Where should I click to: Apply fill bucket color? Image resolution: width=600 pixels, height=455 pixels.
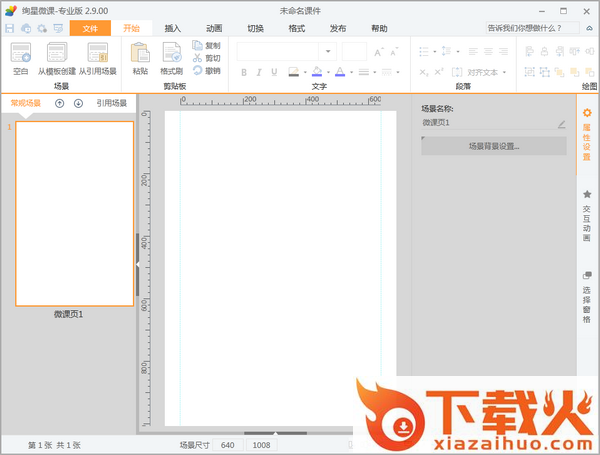(x=317, y=72)
